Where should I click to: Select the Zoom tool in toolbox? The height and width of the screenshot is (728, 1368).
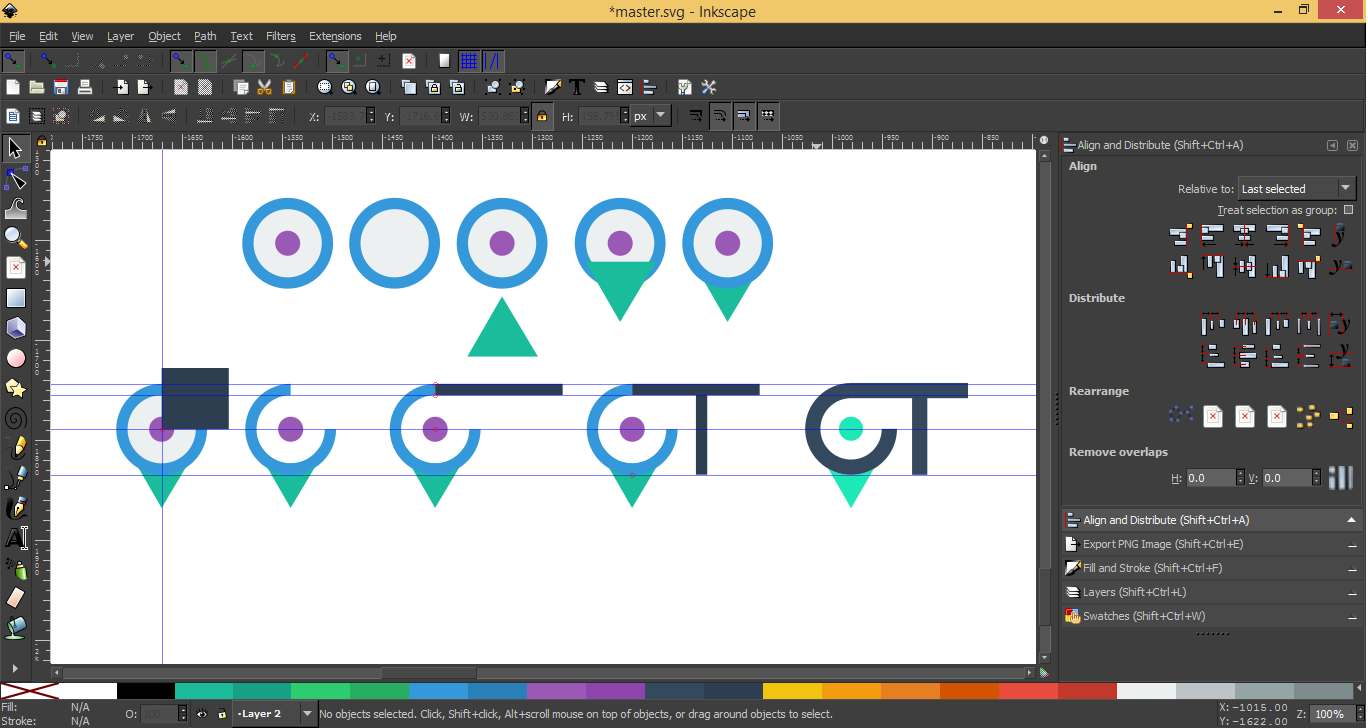(x=16, y=238)
